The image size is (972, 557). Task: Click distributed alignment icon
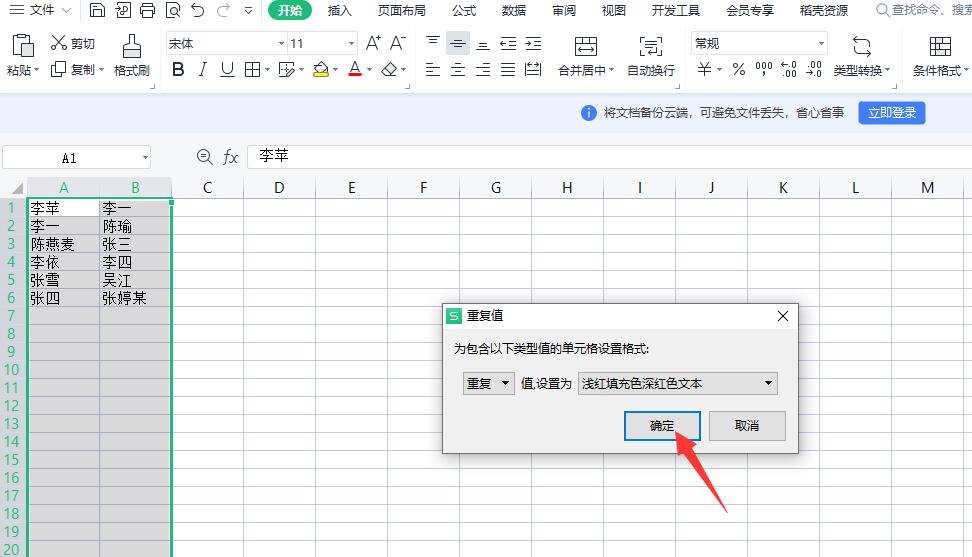(533, 69)
